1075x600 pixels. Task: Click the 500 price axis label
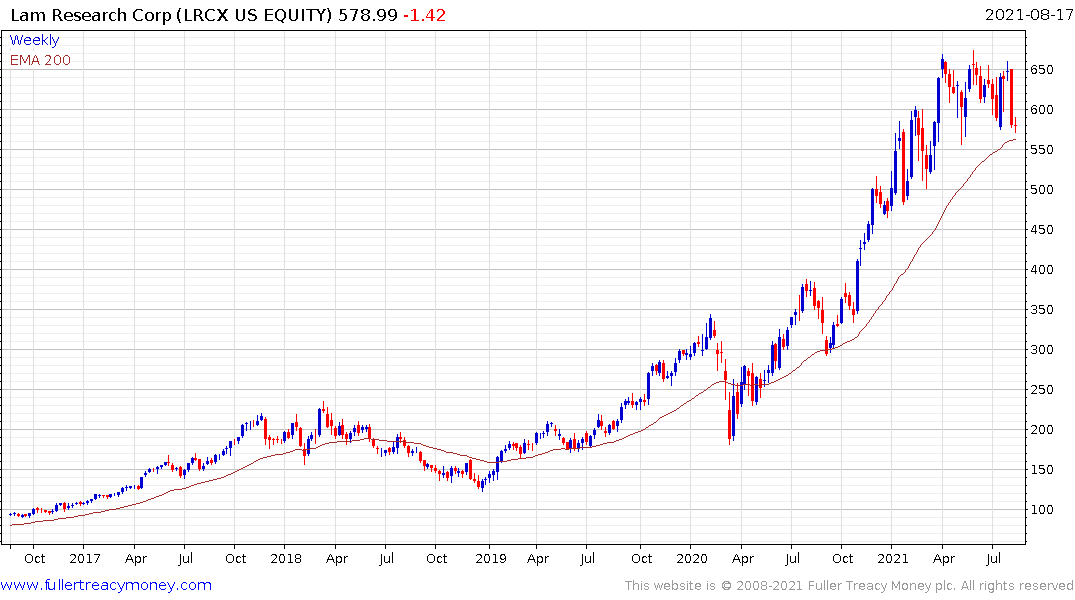pyautogui.click(x=1041, y=190)
